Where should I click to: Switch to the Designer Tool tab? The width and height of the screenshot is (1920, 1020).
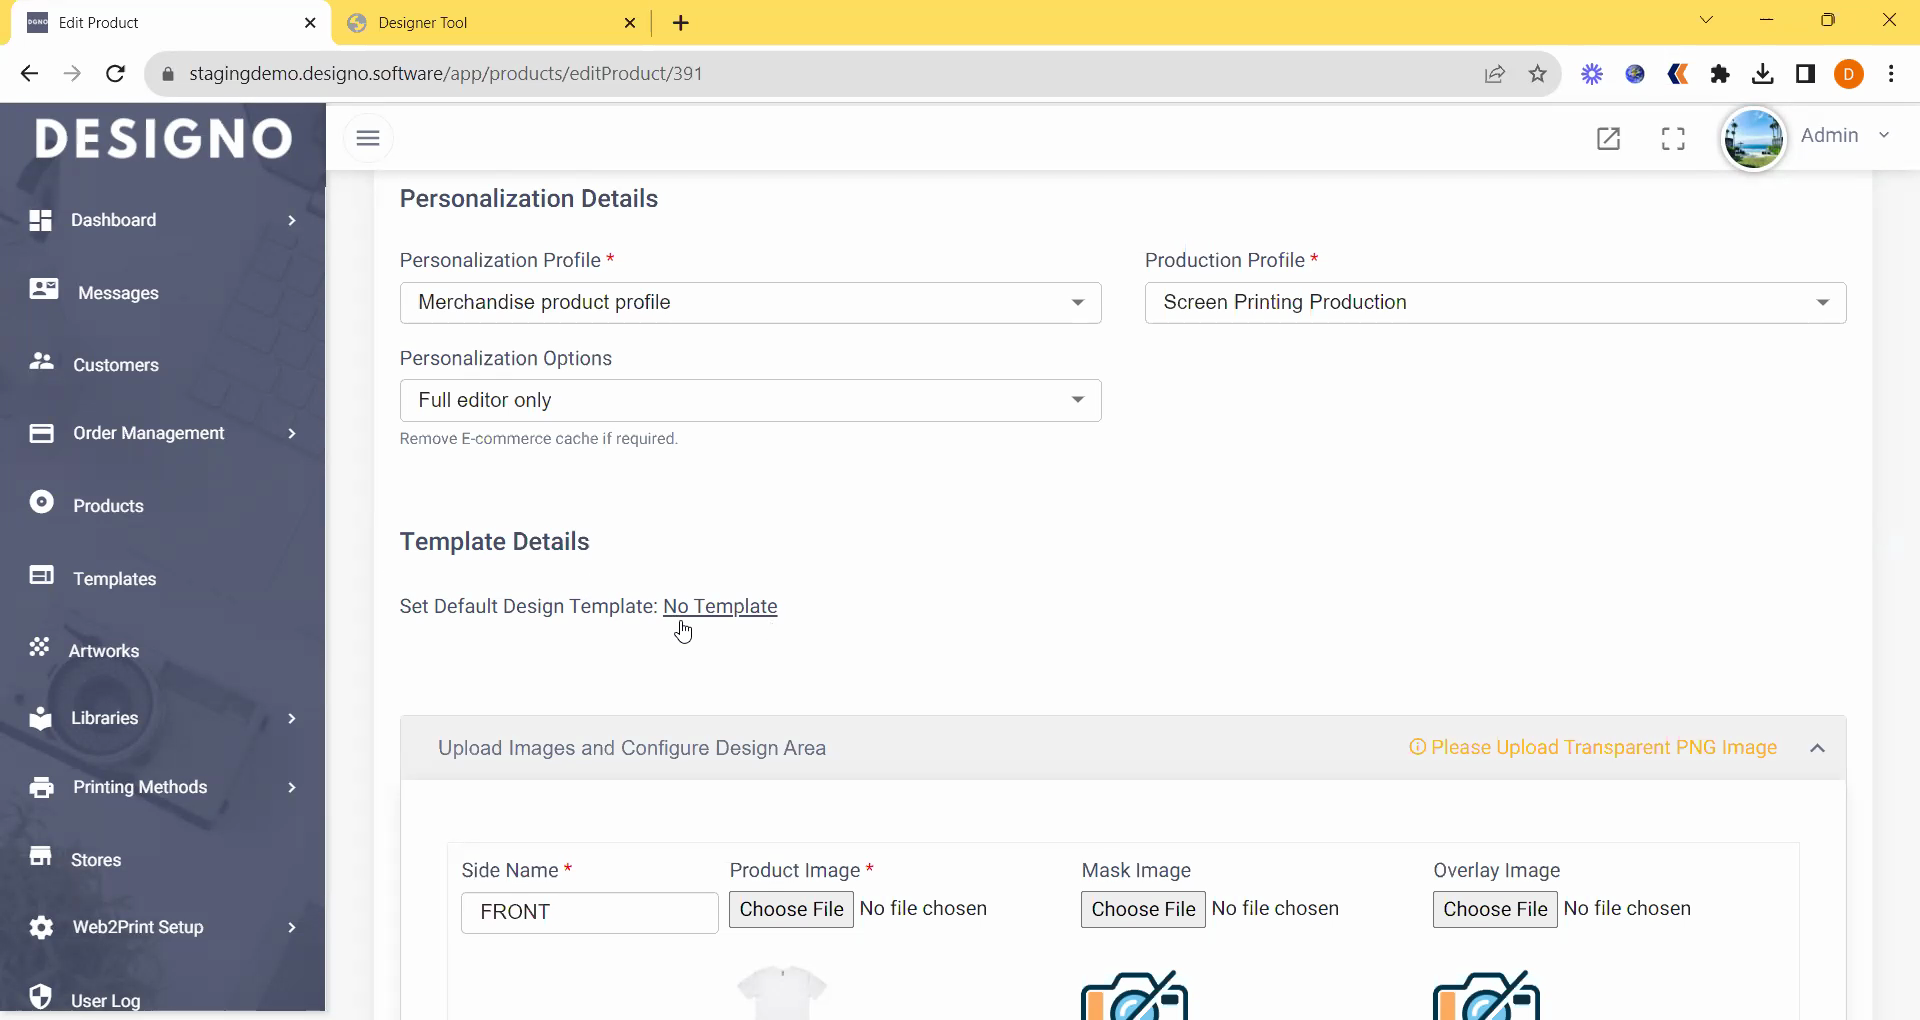[490, 23]
